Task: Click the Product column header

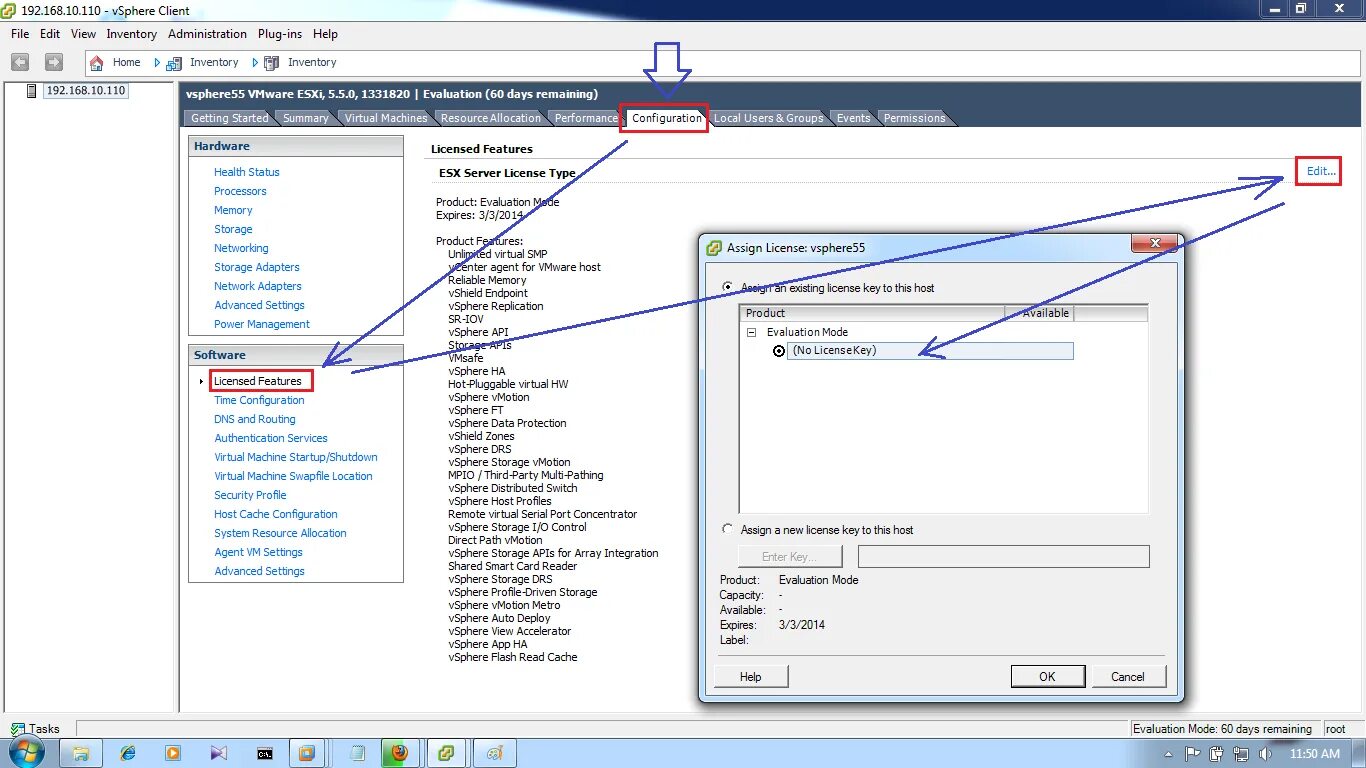Action: coord(872,313)
